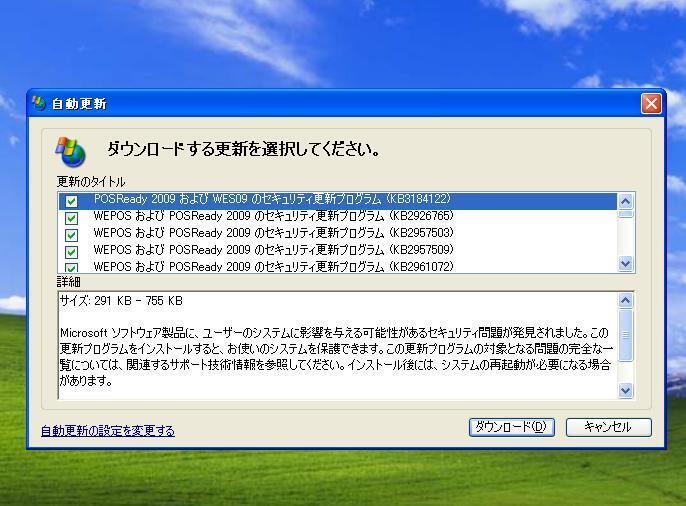
Task: Select the POSReady 2009 KB3184122 row text
Action: tap(272, 199)
